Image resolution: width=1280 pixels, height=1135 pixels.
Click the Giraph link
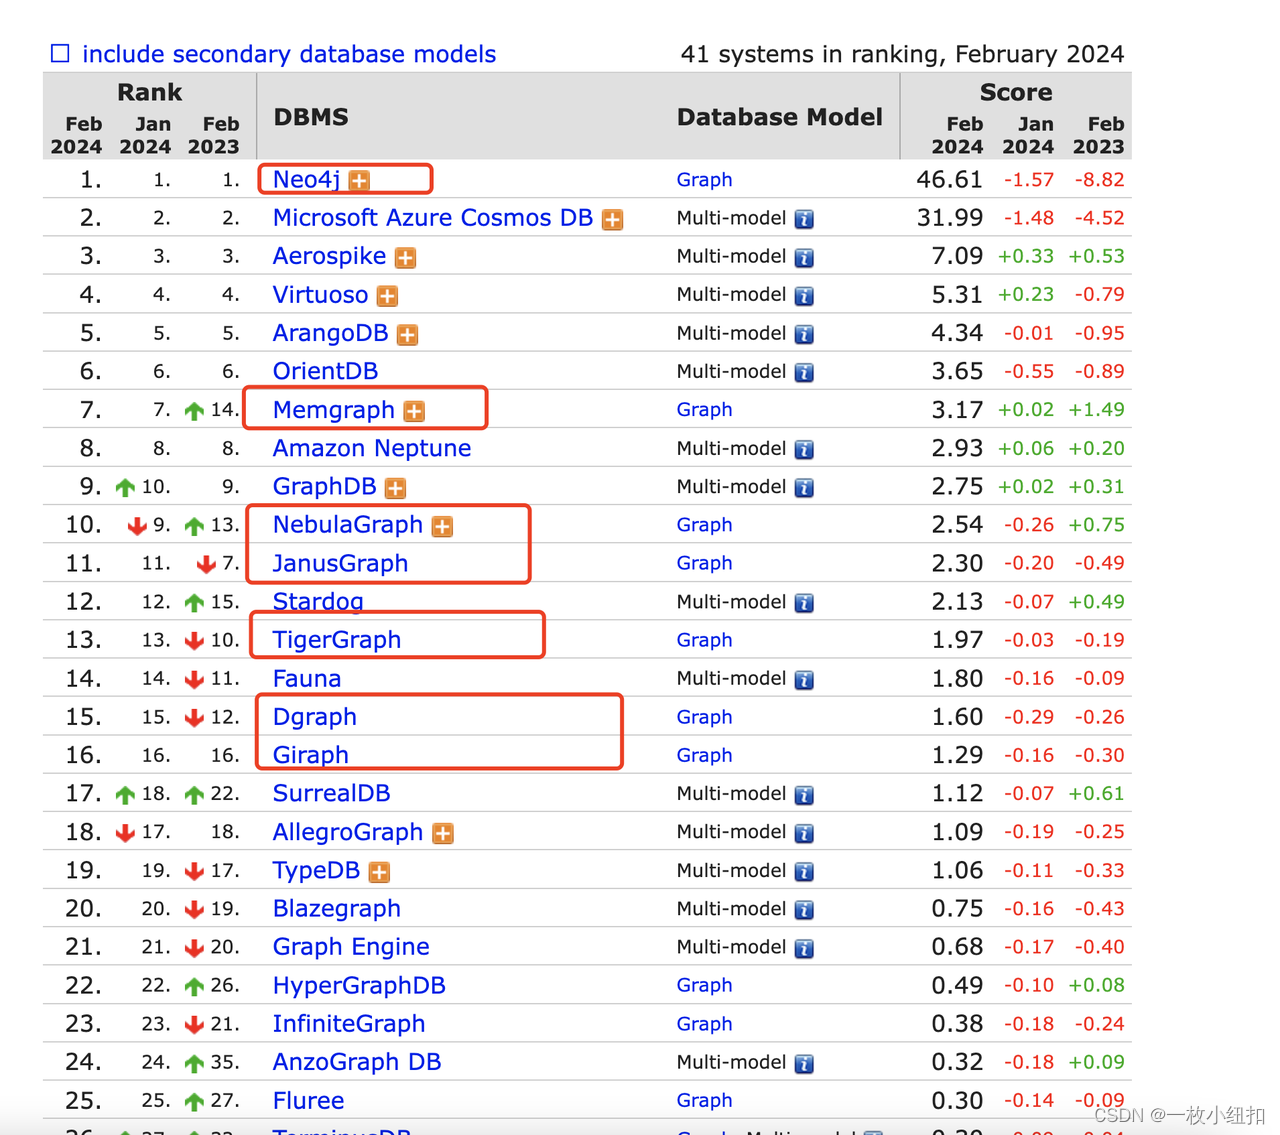311,755
